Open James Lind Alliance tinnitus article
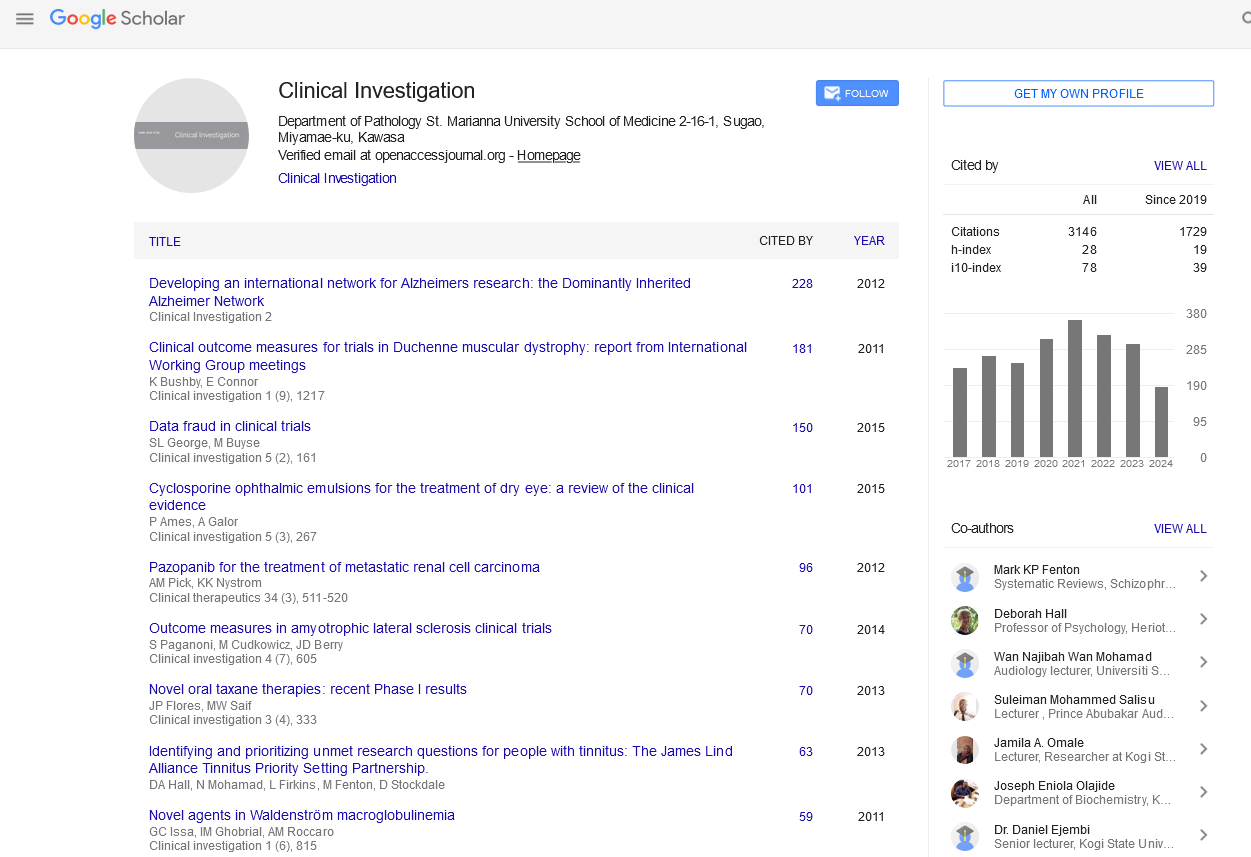The width and height of the screenshot is (1251, 857). [441, 760]
